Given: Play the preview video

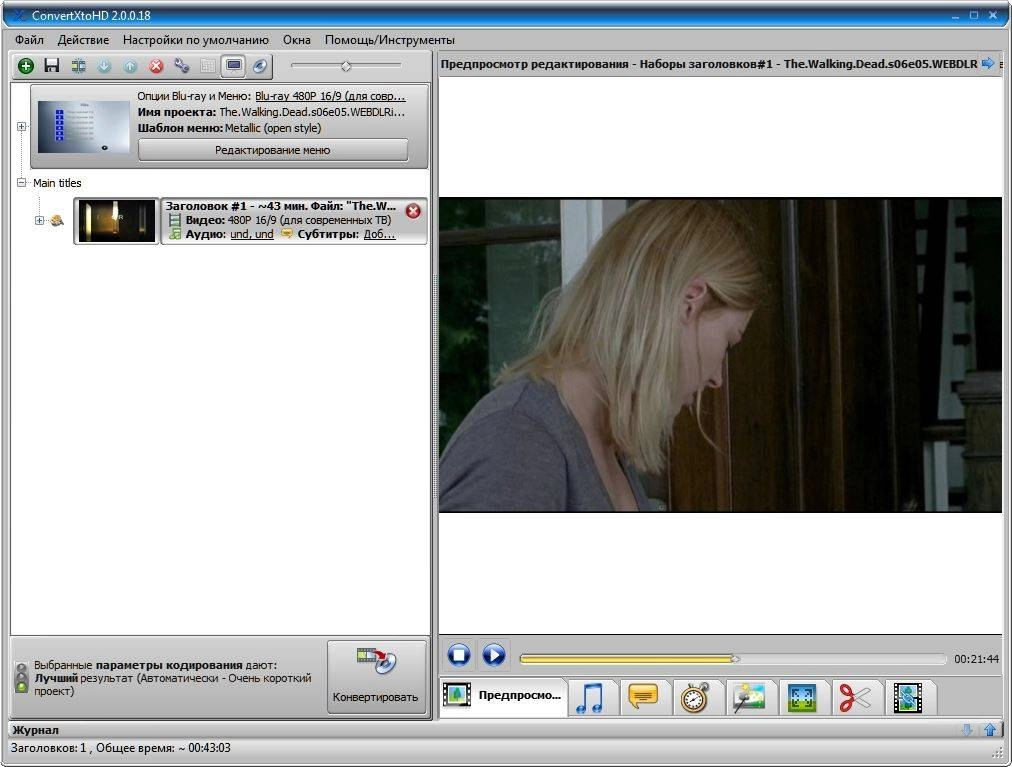Looking at the screenshot, I should coord(494,655).
